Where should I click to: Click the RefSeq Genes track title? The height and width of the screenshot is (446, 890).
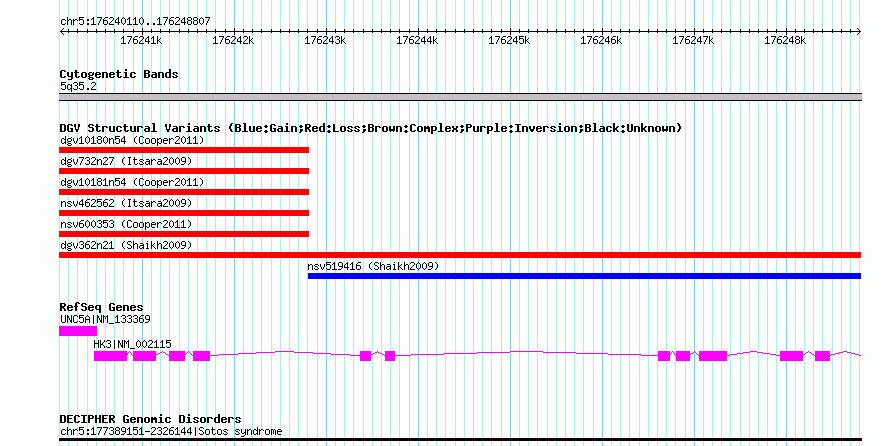pos(102,307)
